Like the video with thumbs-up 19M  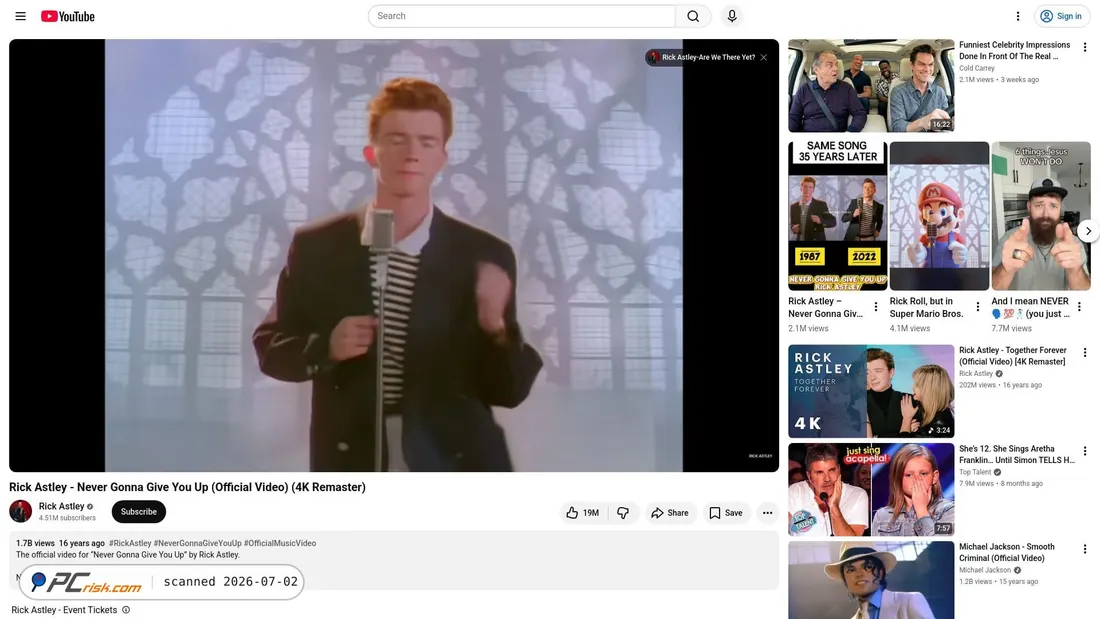[582, 513]
